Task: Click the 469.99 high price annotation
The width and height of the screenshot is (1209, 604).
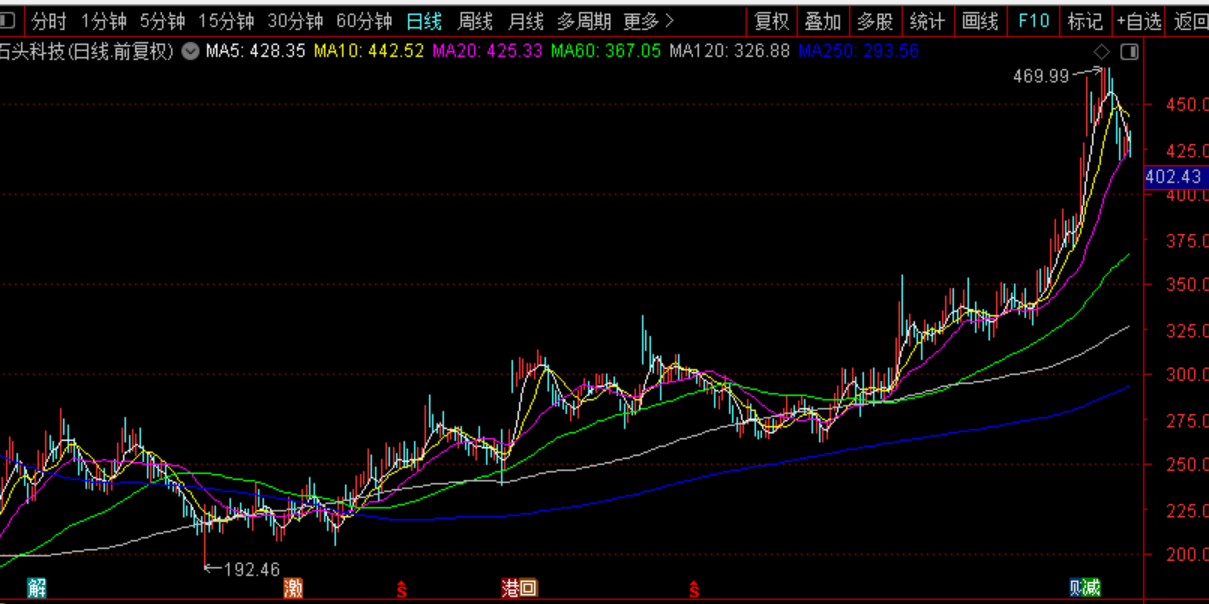Action: coord(1041,75)
